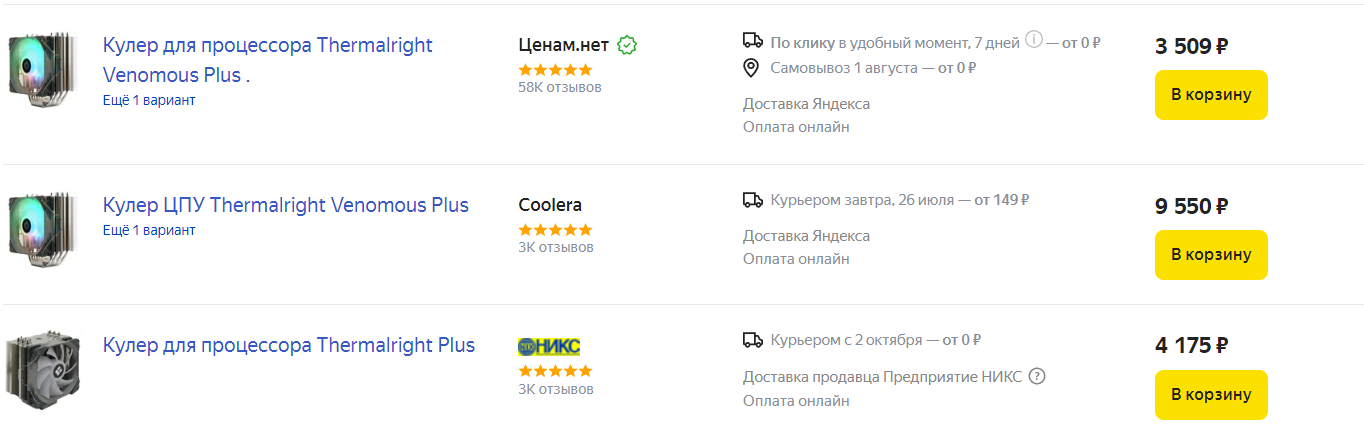The height and width of the screenshot is (443, 1364).
Task: Open "Кулер для процессора Thermalright Venomous Plus ." listing
Action: (267, 60)
